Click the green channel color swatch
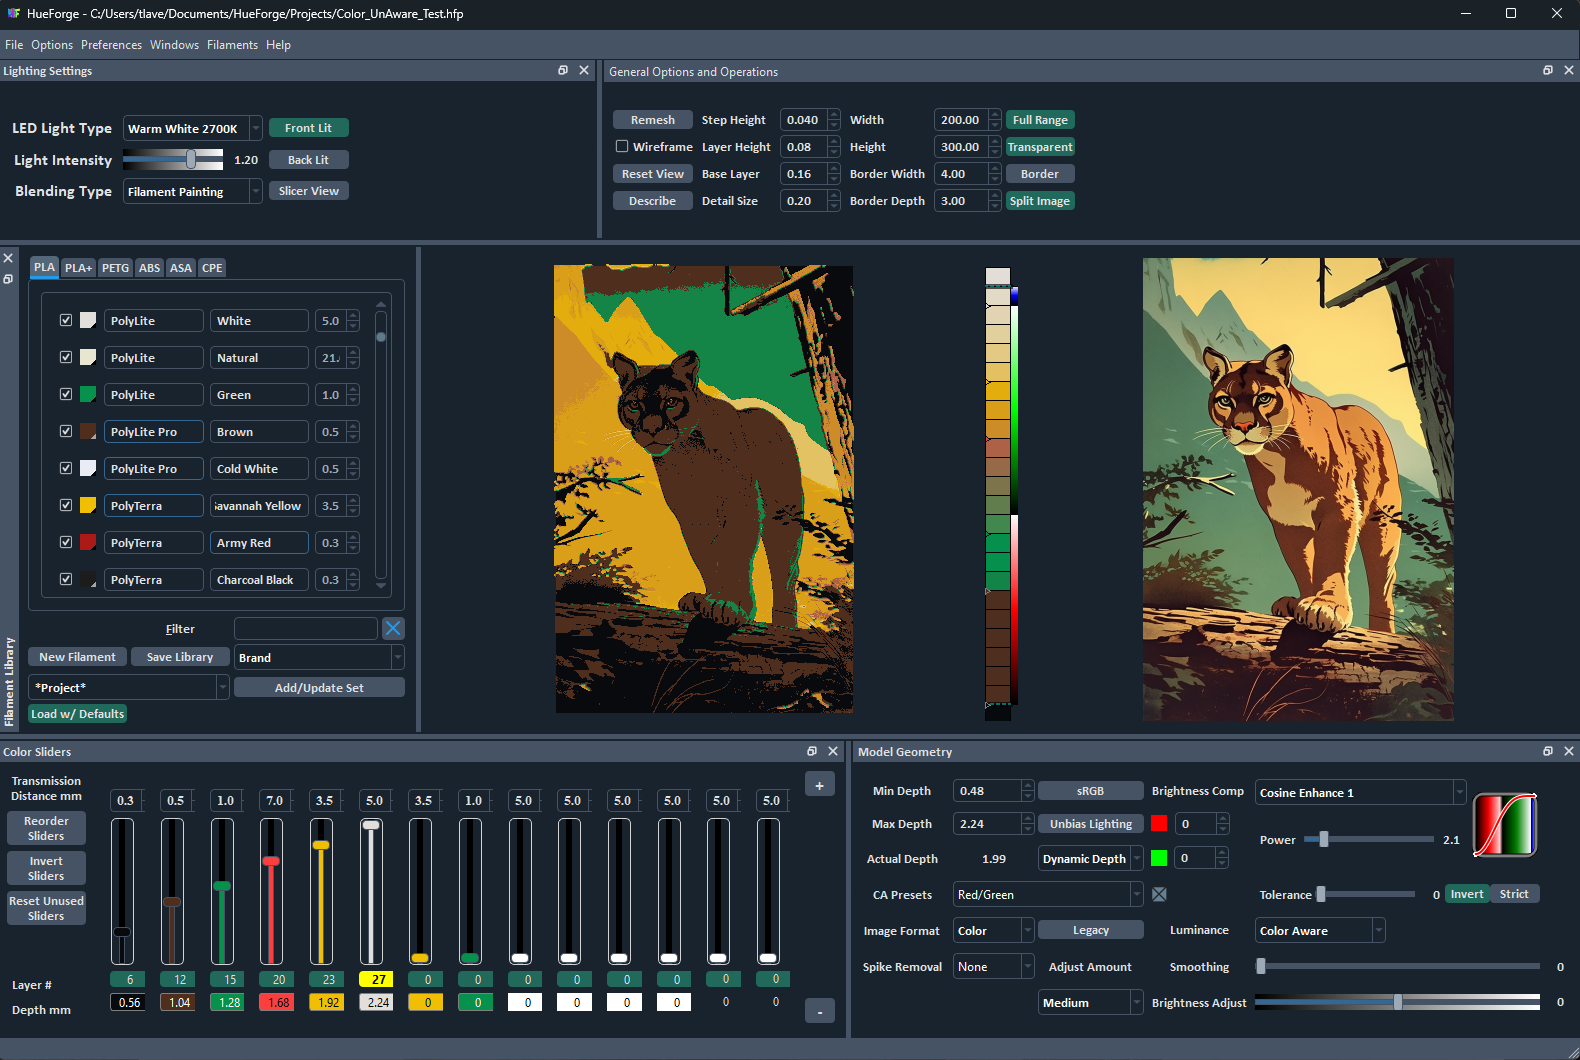1580x1060 pixels. coord(1159,857)
